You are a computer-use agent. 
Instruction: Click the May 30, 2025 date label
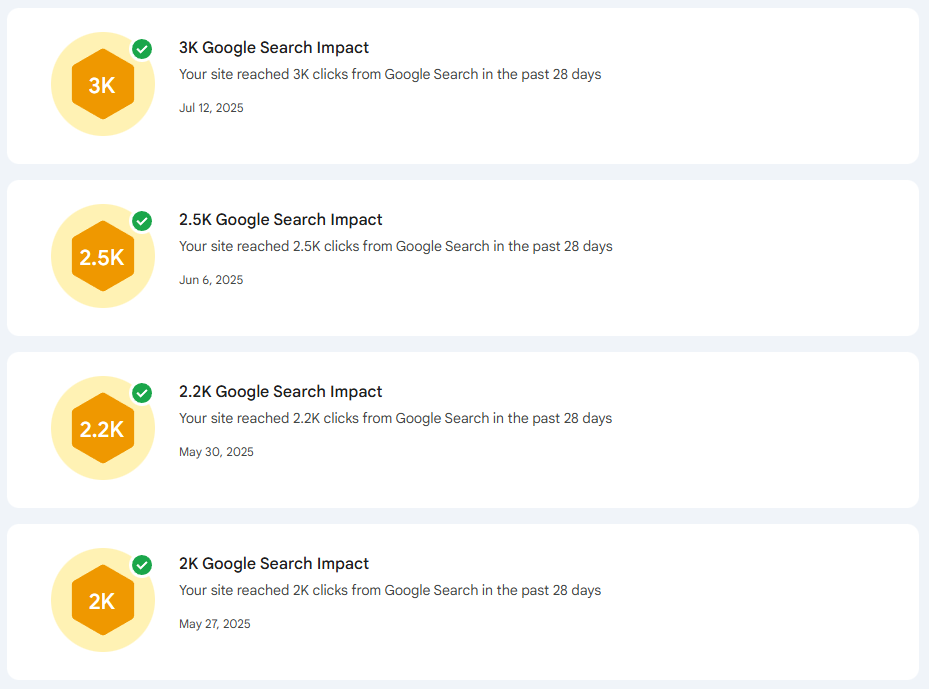pos(215,451)
